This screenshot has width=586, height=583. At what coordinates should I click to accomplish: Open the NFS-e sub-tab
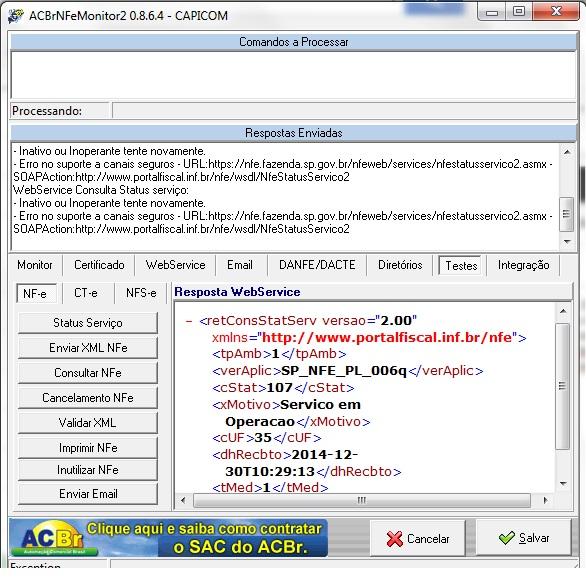coord(141,293)
